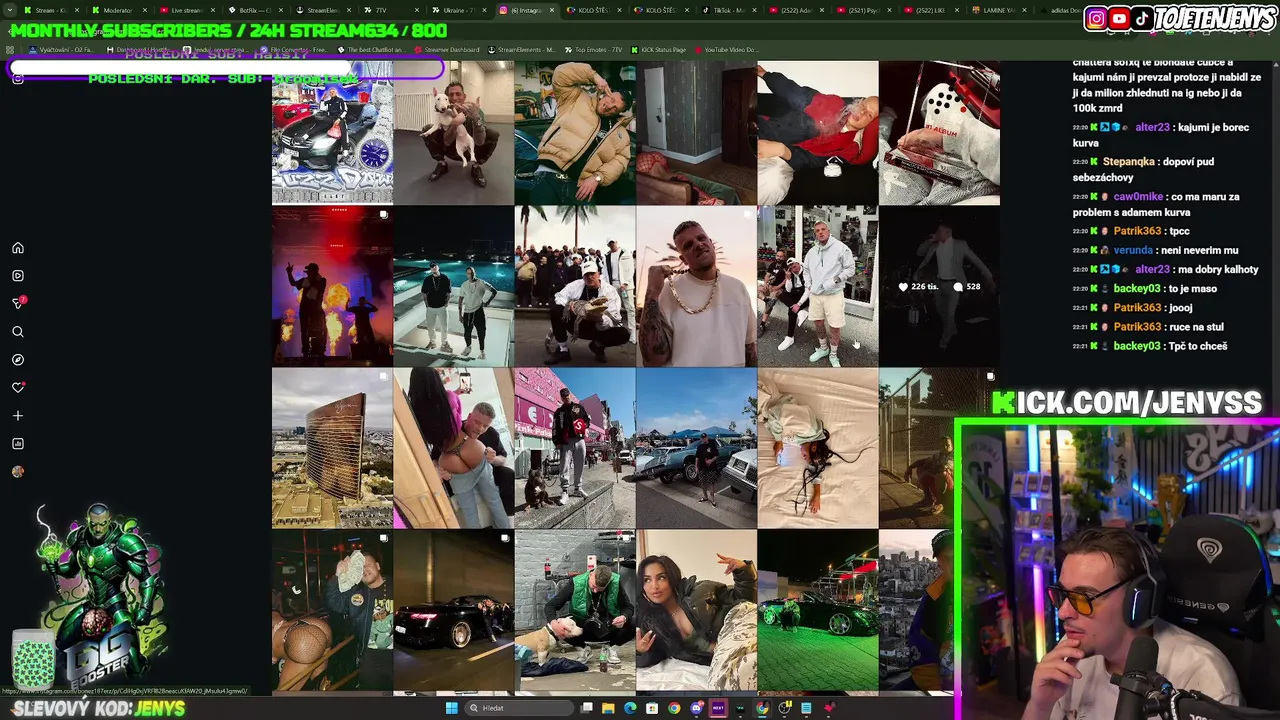Click the Create plus icon
The image size is (1280, 720).
click(x=18, y=416)
